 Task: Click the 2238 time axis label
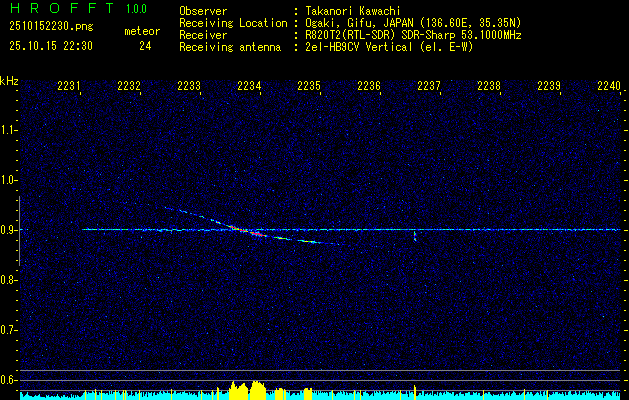(x=489, y=85)
